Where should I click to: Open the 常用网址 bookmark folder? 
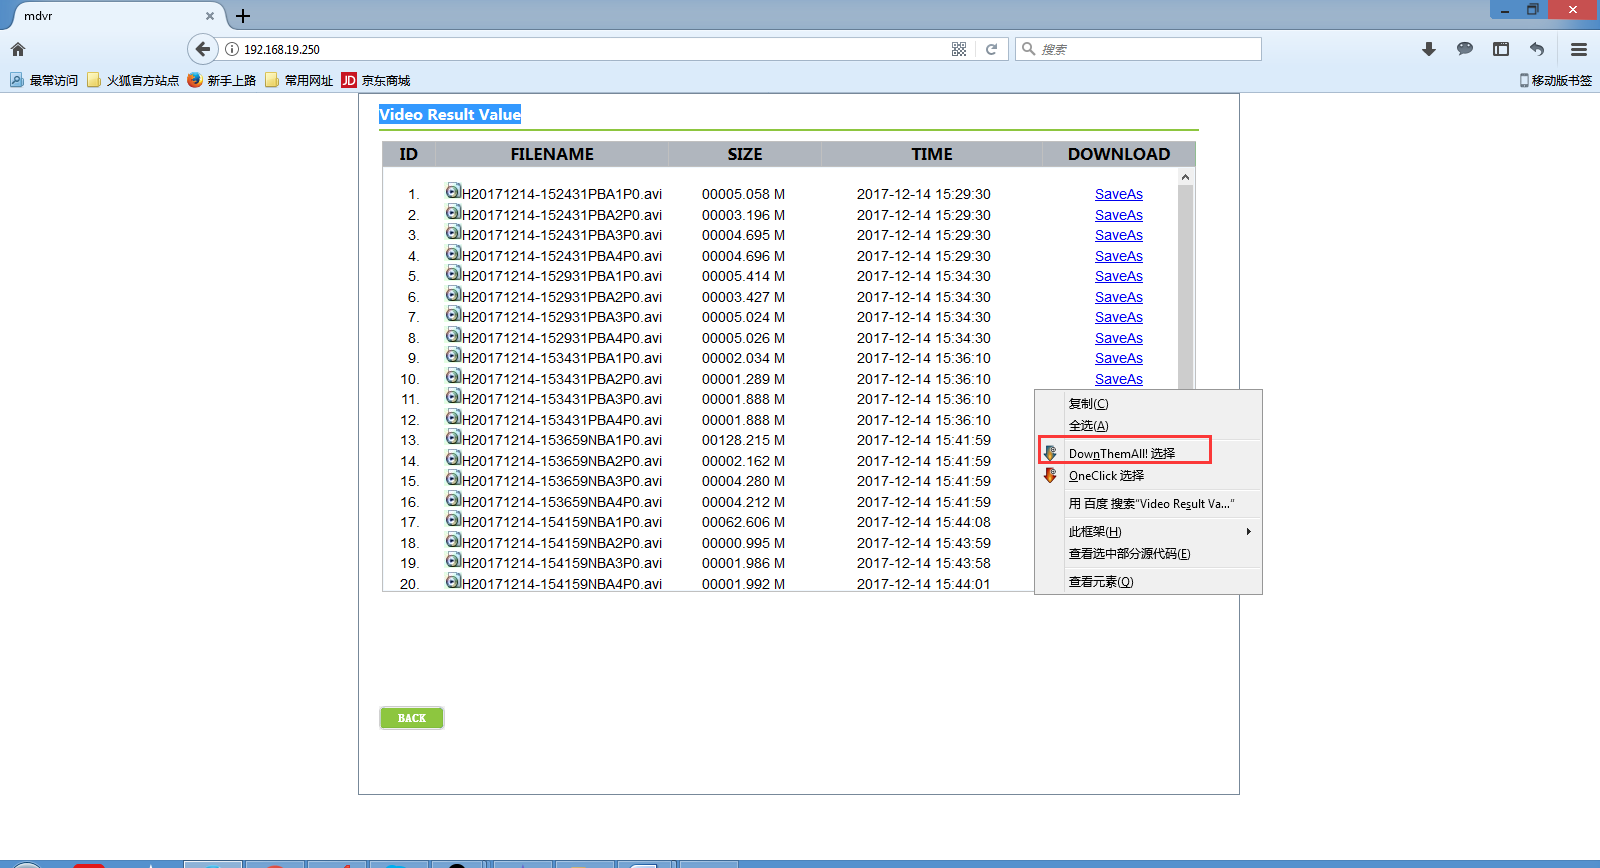point(299,80)
